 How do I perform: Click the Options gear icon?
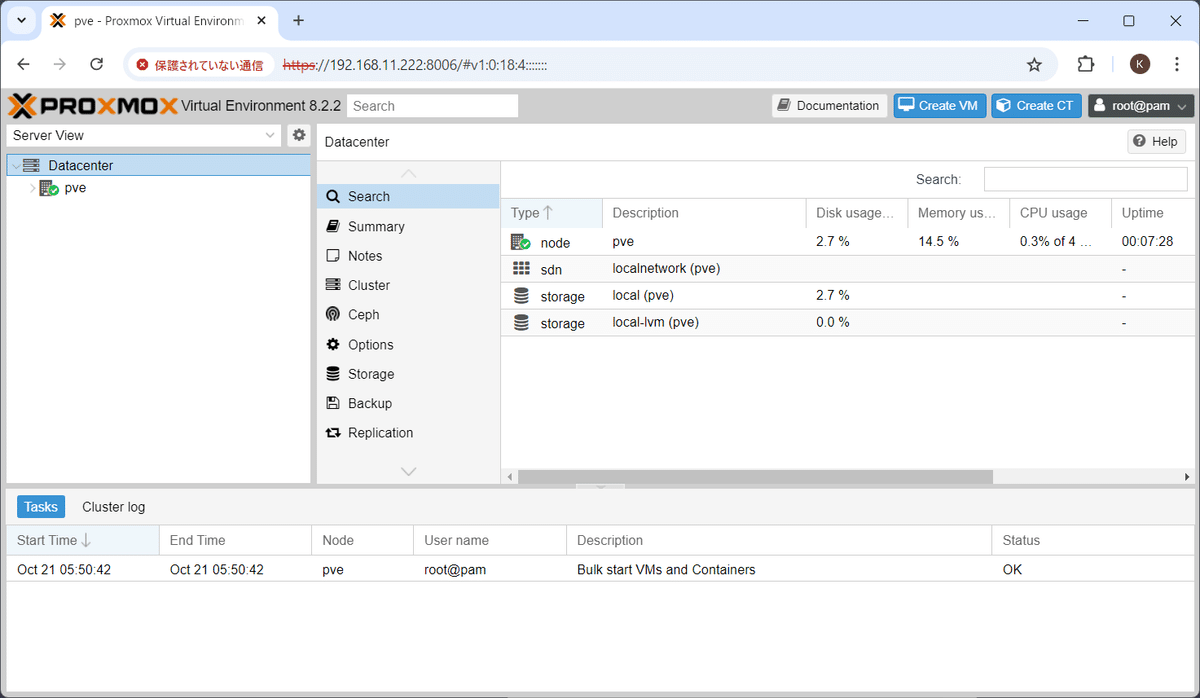333,344
